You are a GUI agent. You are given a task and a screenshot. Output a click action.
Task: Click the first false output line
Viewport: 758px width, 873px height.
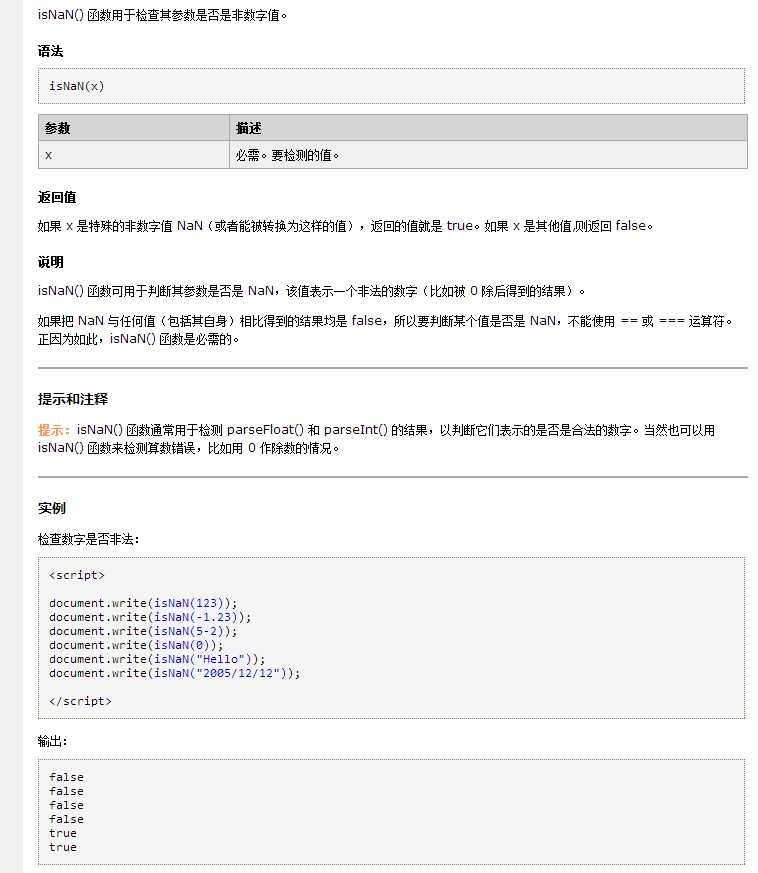[66, 777]
